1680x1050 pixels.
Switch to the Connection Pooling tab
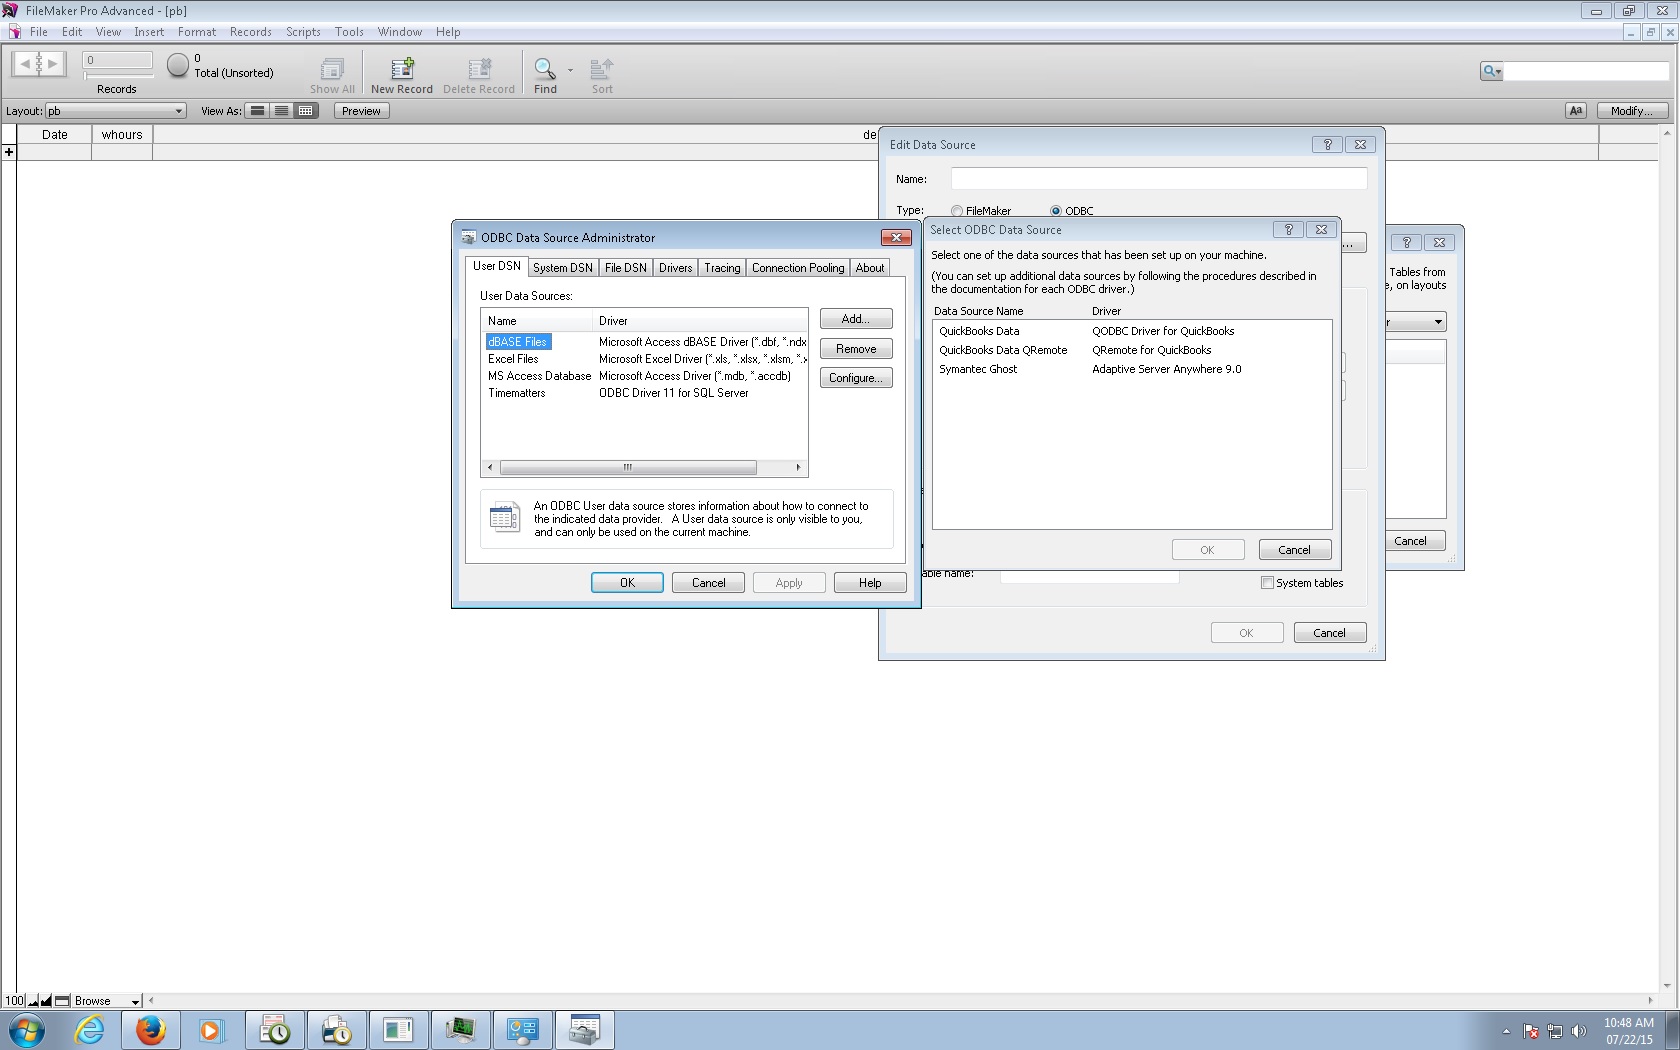tap(798, 268)
